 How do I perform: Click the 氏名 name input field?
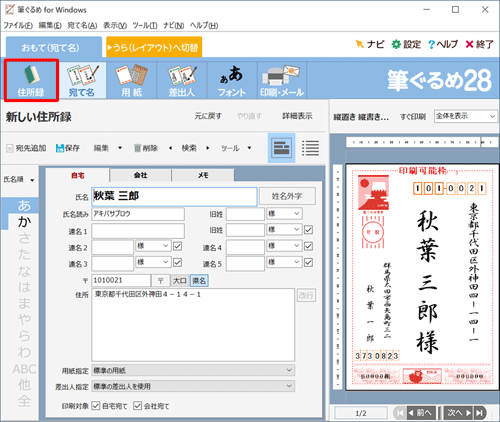[174, 196]
